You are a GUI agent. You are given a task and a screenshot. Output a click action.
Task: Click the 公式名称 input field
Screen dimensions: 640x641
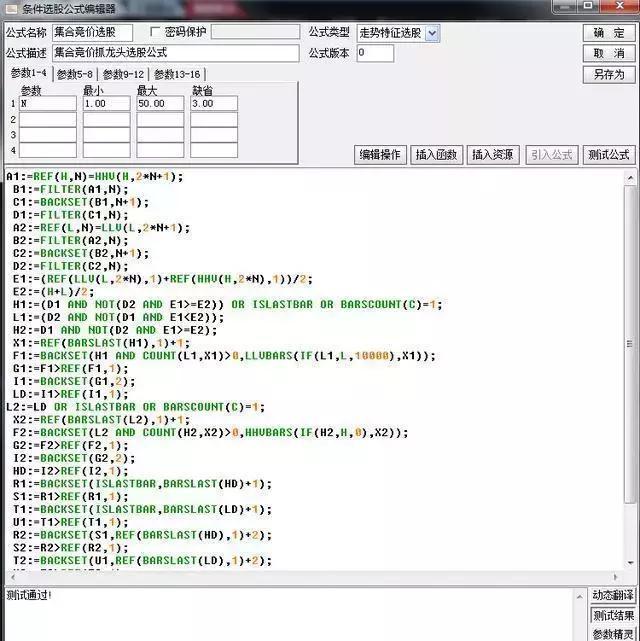(x=90, y=33)
